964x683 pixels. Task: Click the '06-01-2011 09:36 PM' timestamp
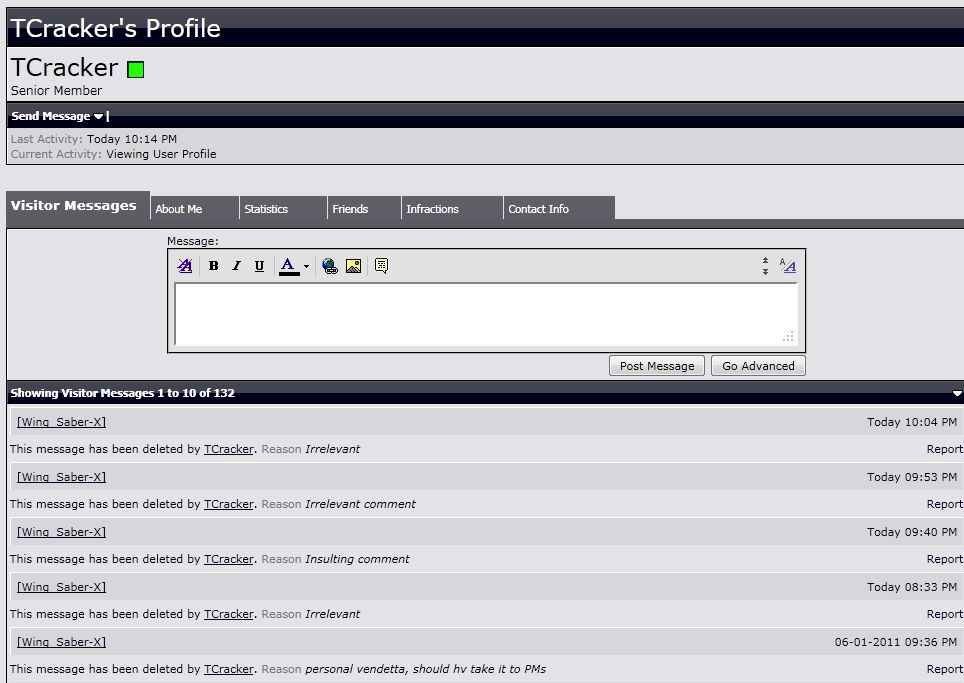(896, 642)
